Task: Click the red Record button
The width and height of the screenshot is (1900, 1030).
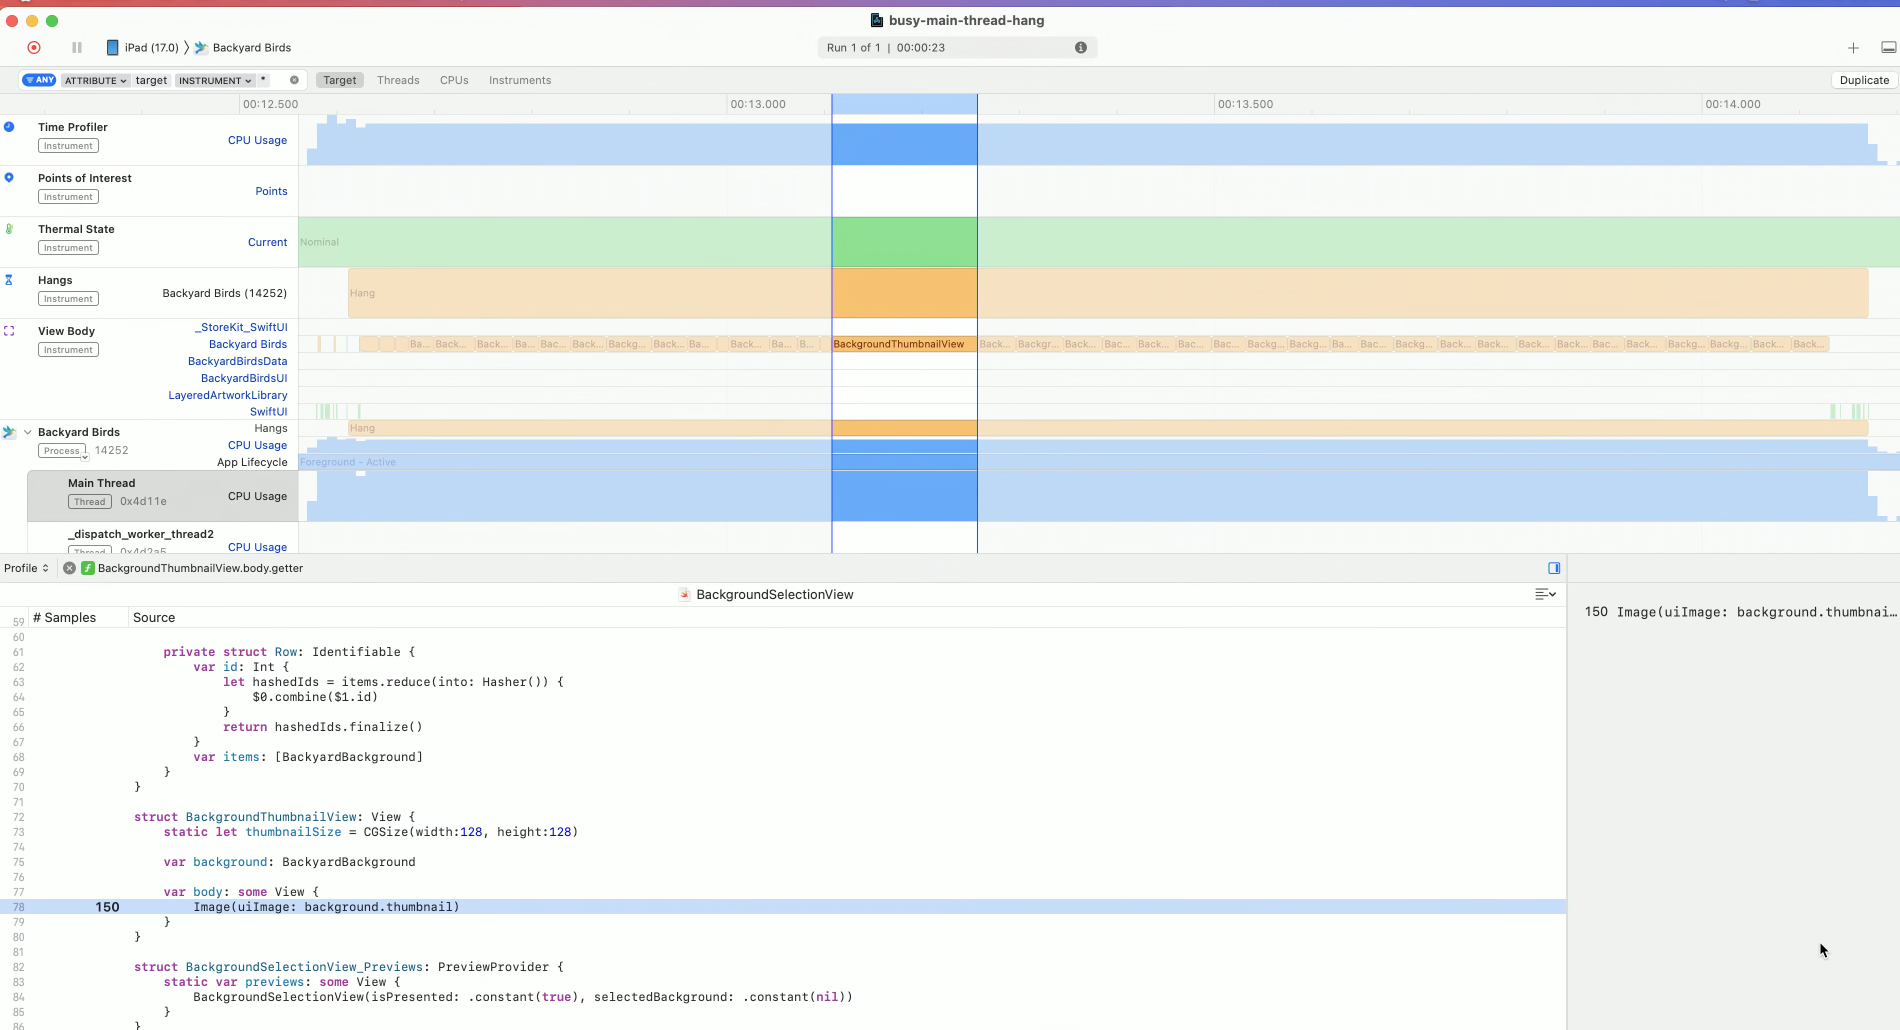Action: (34, 47)
